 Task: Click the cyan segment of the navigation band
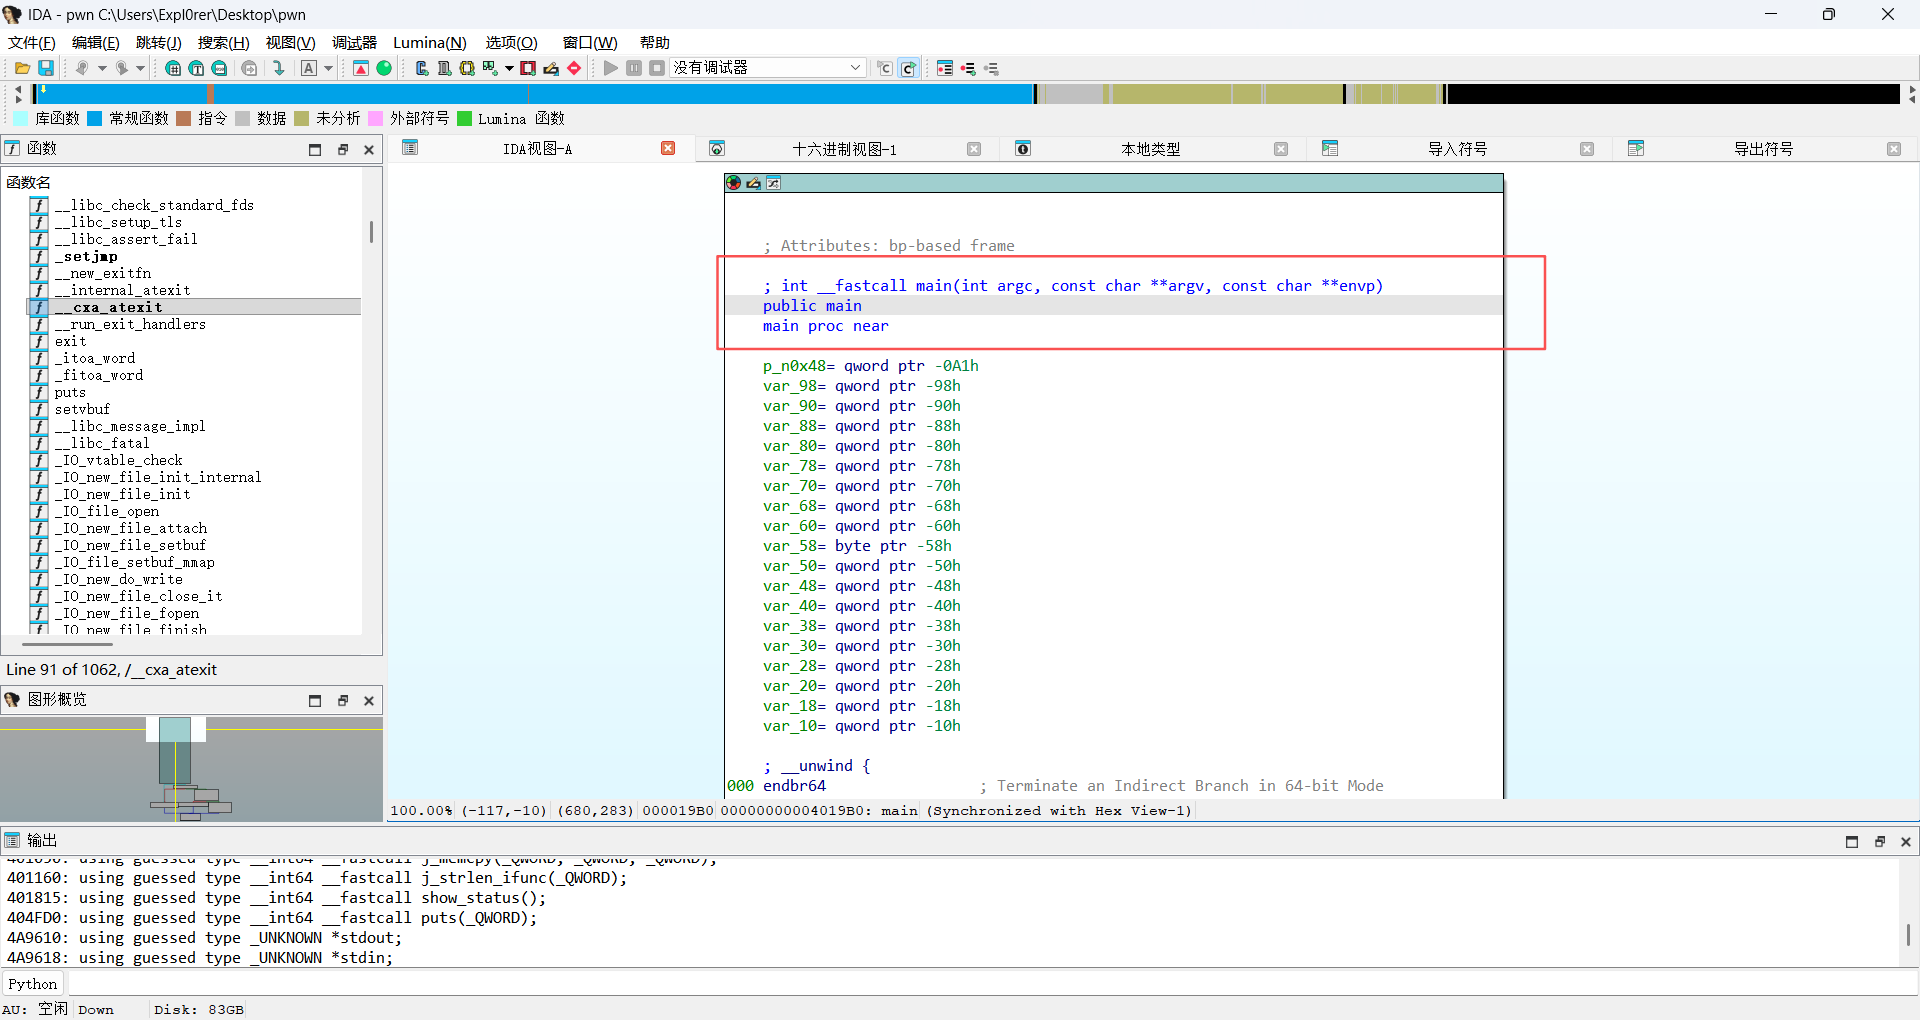(x=535, y=94)
